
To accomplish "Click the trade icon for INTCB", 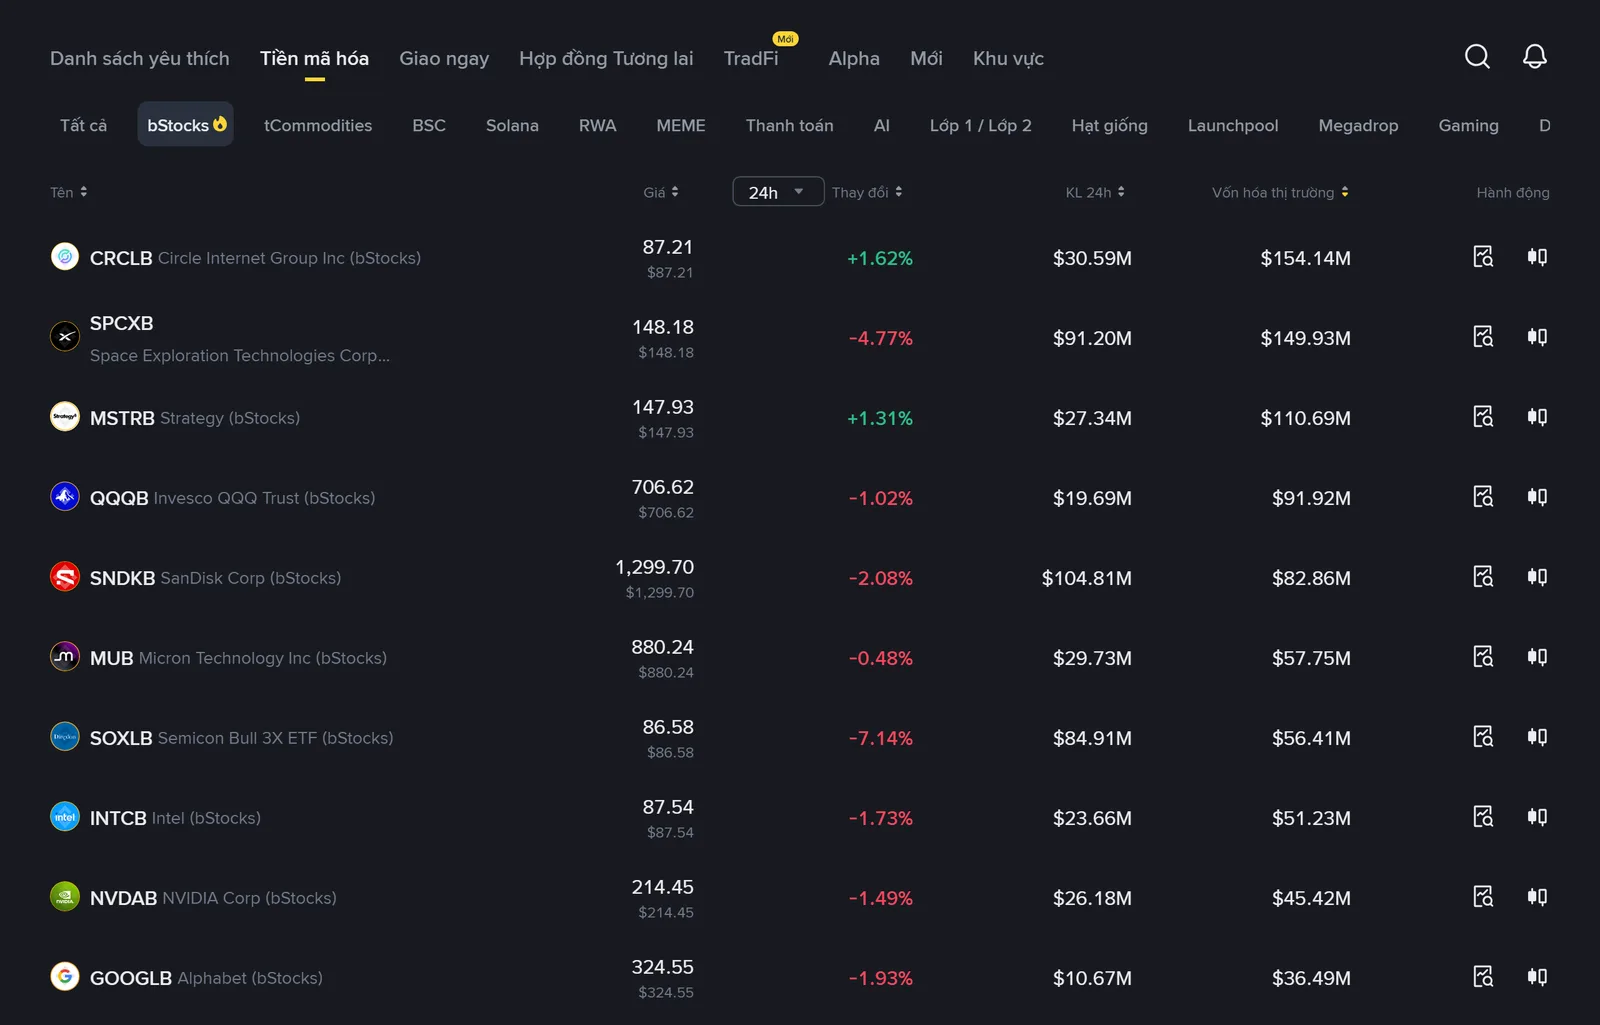I will (1537, 817).
